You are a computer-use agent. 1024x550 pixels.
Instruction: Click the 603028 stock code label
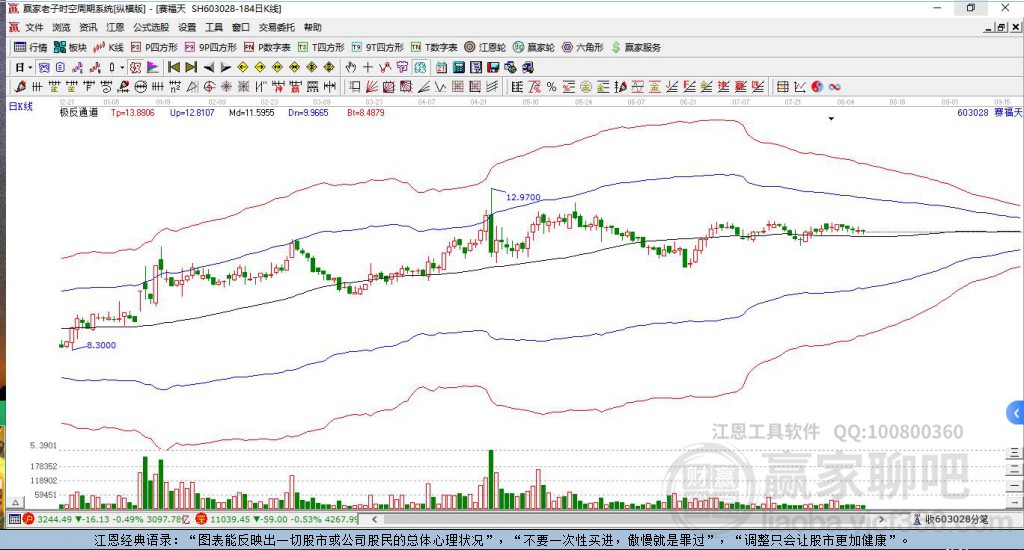972,112
